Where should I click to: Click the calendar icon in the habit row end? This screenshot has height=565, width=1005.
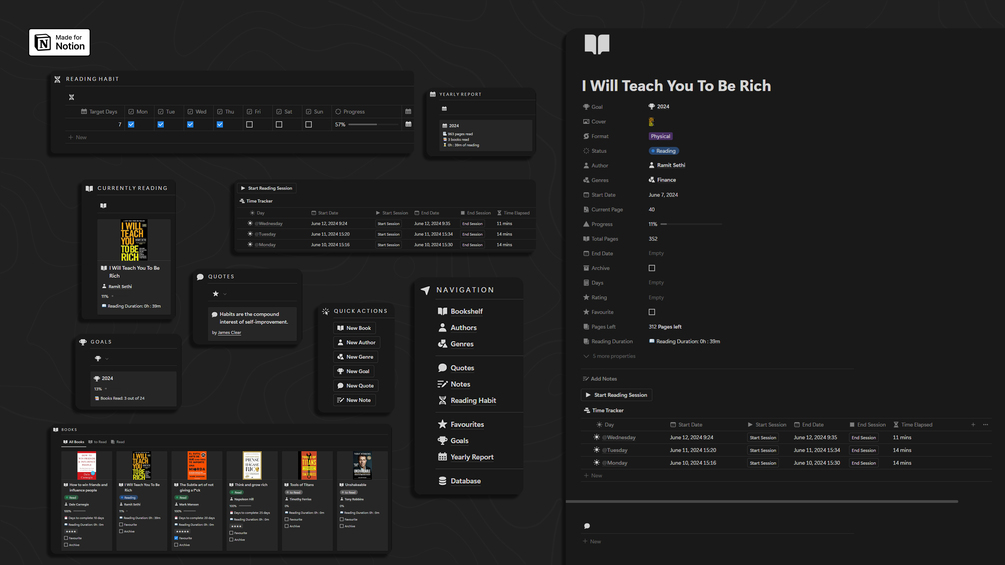(408, 124)
